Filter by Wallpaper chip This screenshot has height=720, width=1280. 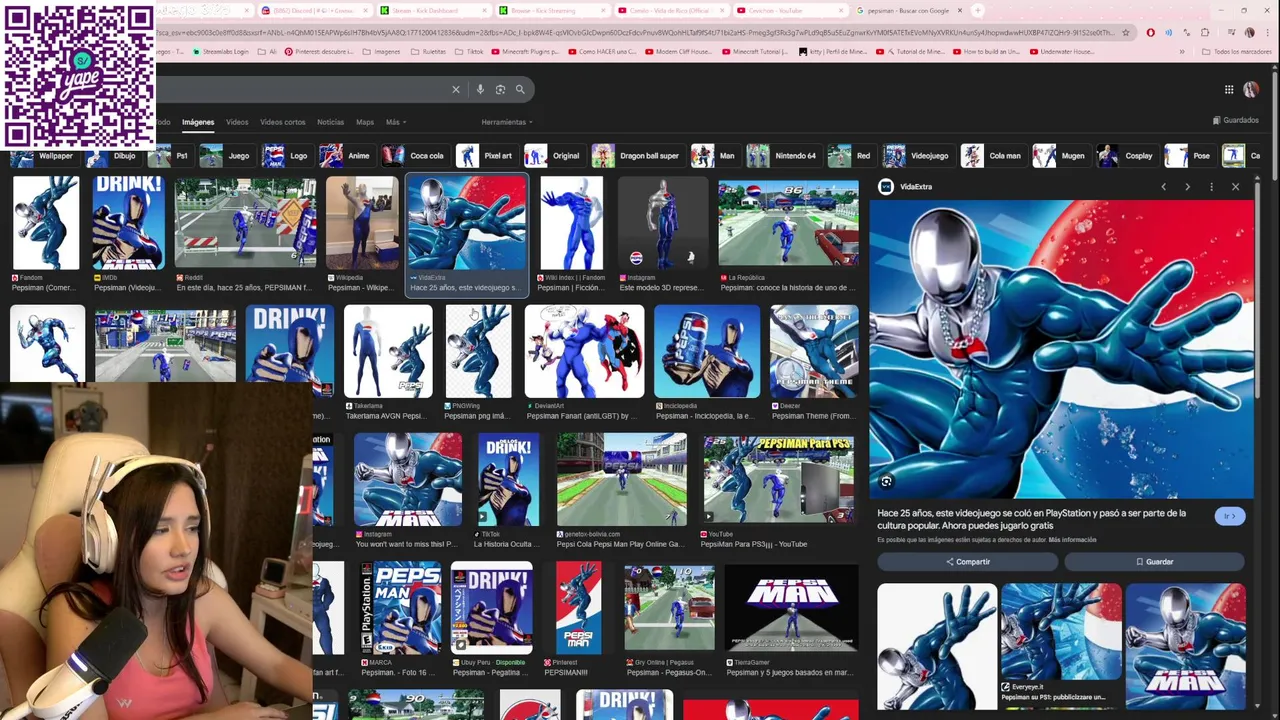(43, 156)
